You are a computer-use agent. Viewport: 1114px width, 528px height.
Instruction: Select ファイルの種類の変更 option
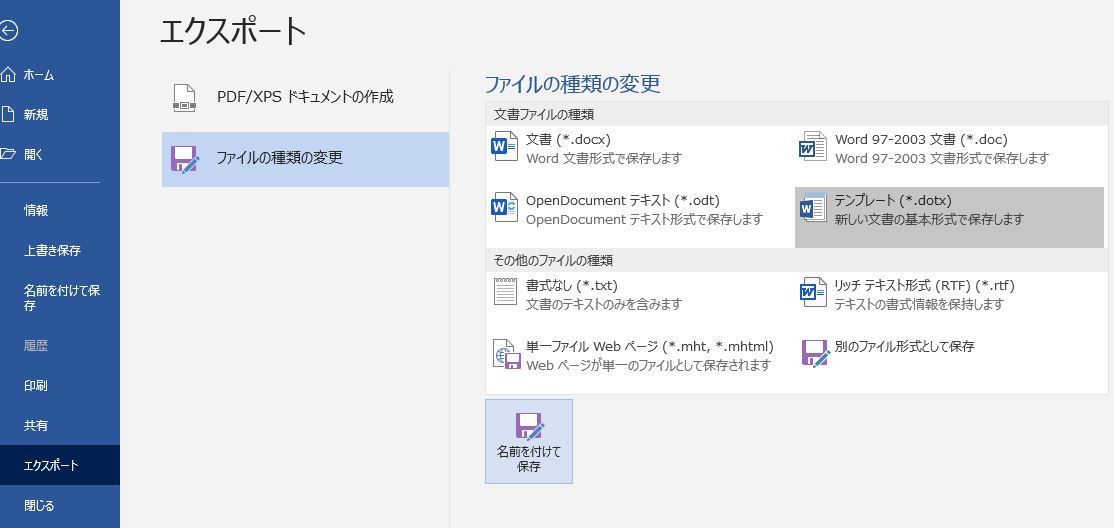coord(305,159)
